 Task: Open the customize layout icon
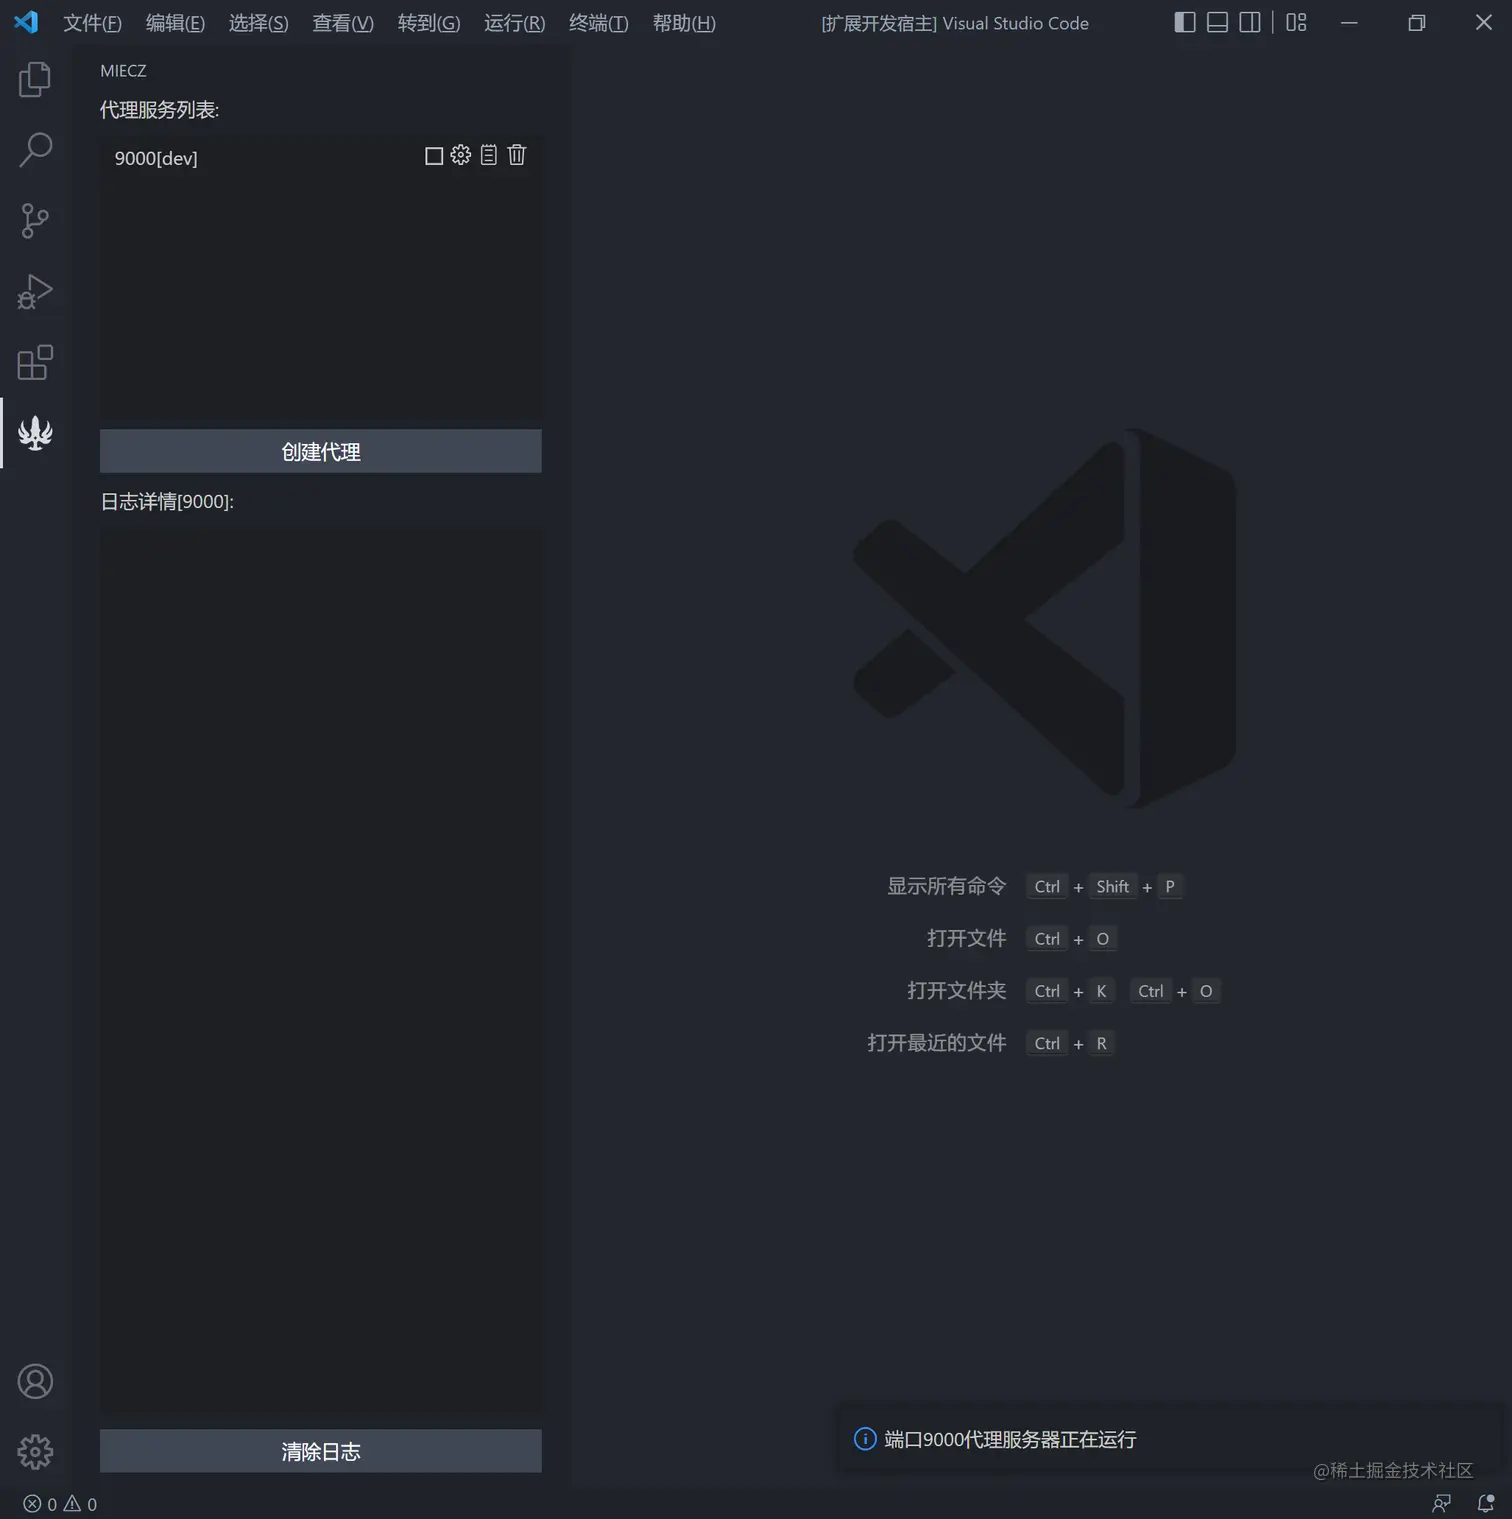coord(1296,22)
